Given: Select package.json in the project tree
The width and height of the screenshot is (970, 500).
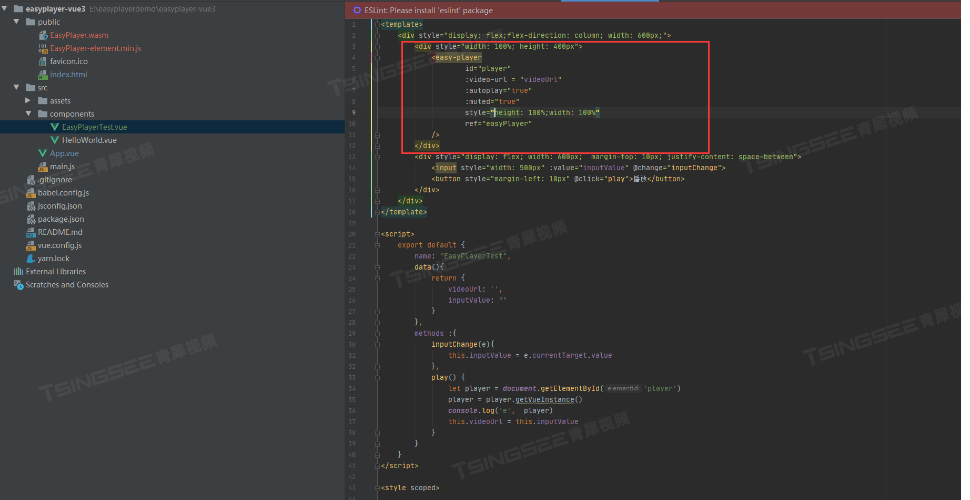Looking at the screenshot, I should pyautogui.click(x=61, y=219).
